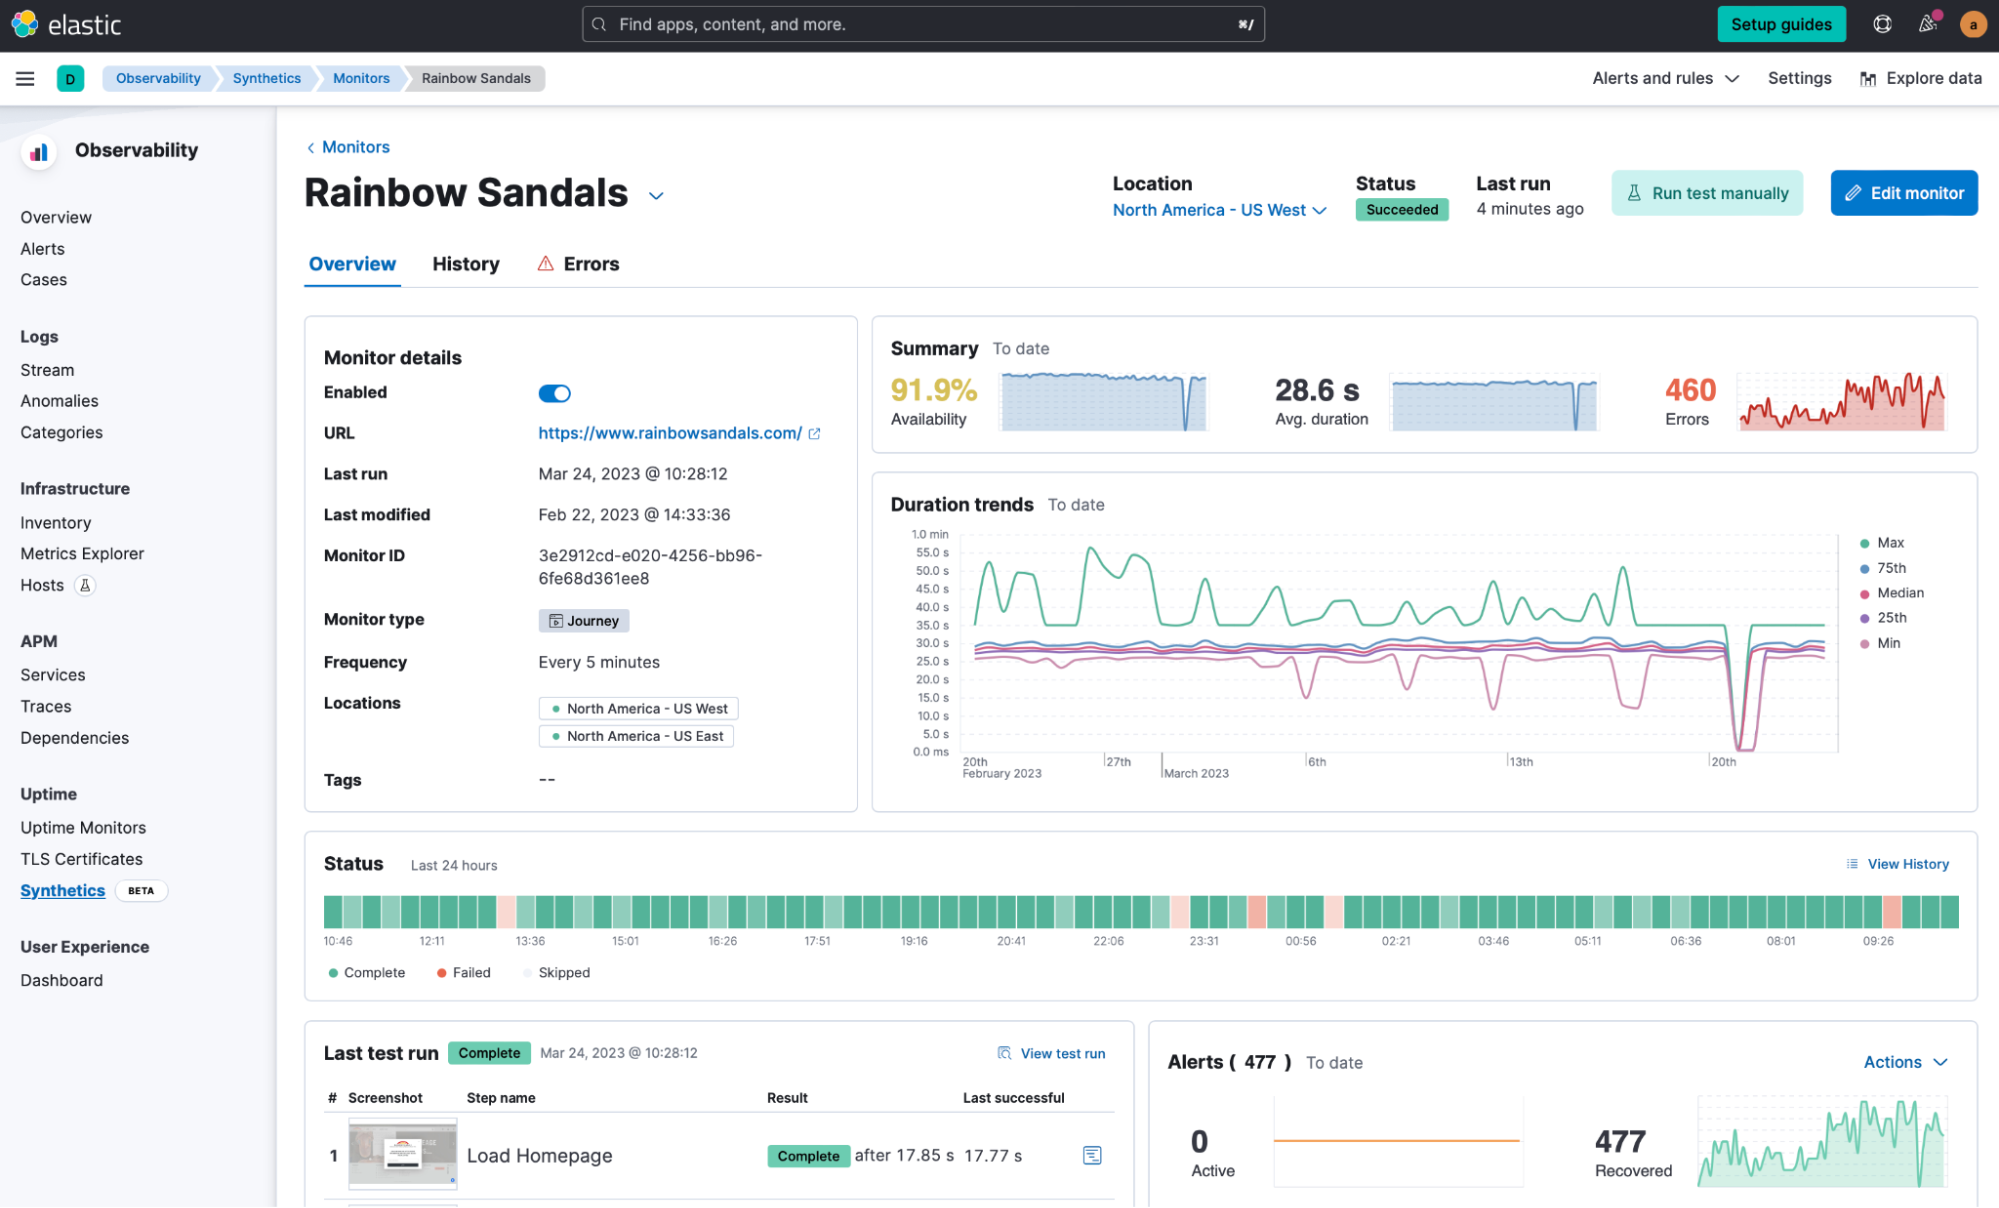The width and height of the screenshot is (1999, 1208).
Task: Open Metrics Explorer in the sidebar
Action: pos(82,553)
